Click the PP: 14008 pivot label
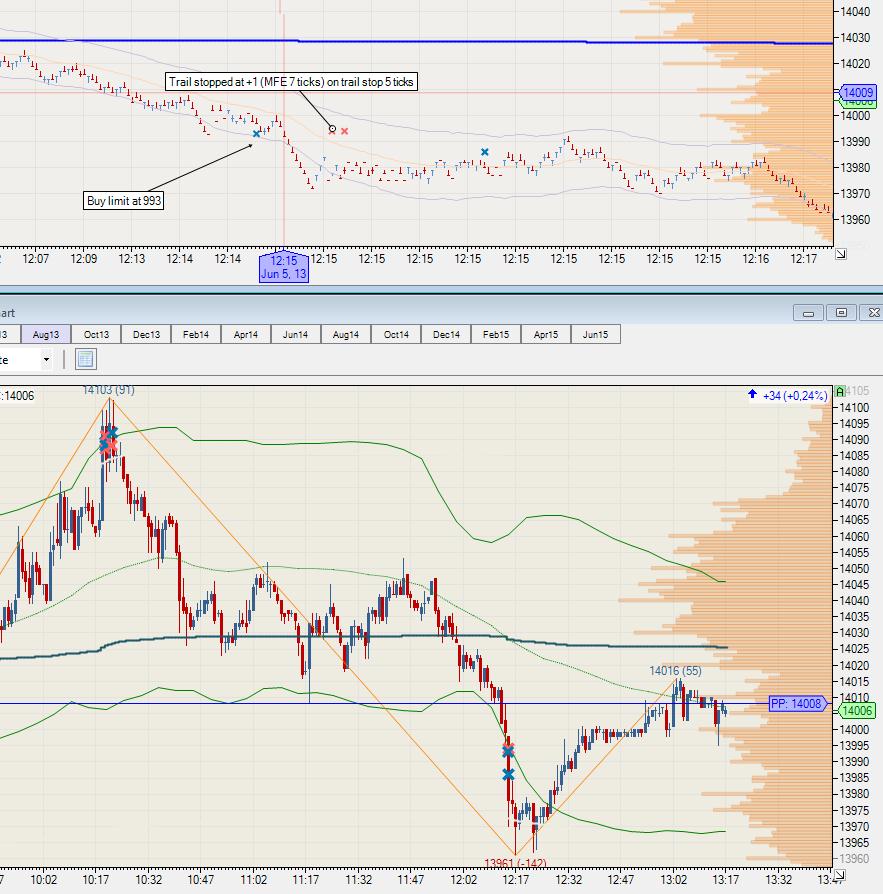883x894 pixels. [796, 704]
